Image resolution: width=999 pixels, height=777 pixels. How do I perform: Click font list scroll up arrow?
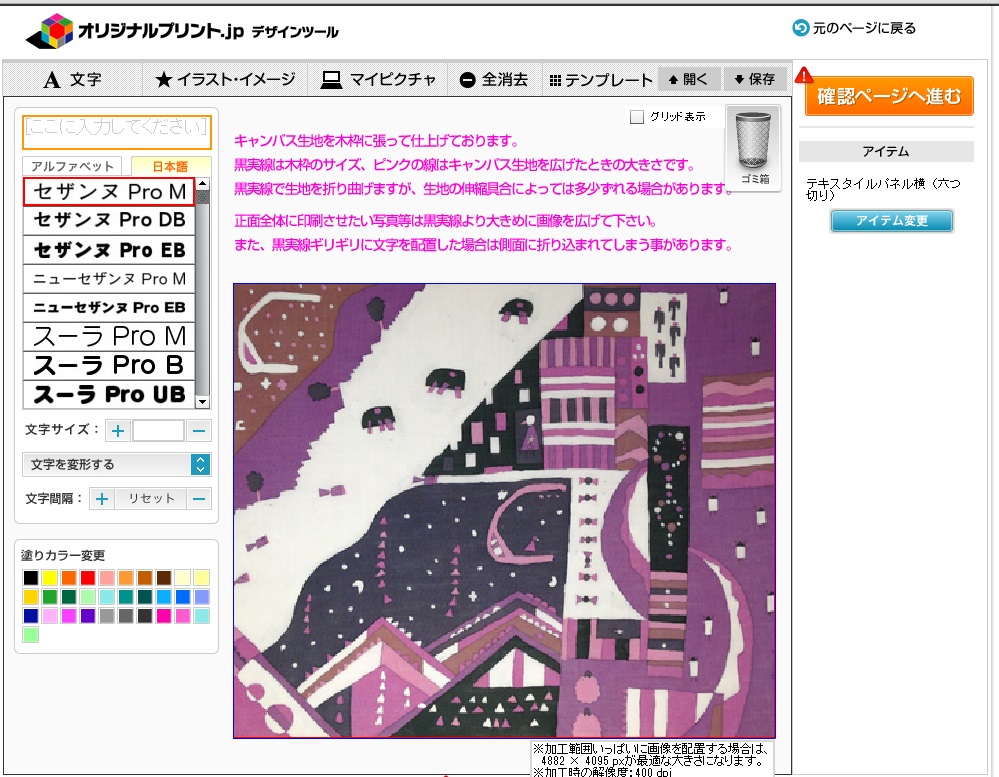tap(203, 184)
